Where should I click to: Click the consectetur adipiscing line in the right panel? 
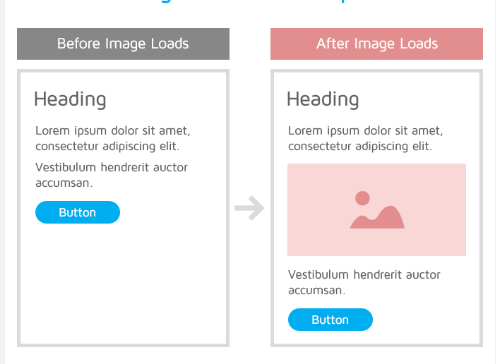point(360,146)
